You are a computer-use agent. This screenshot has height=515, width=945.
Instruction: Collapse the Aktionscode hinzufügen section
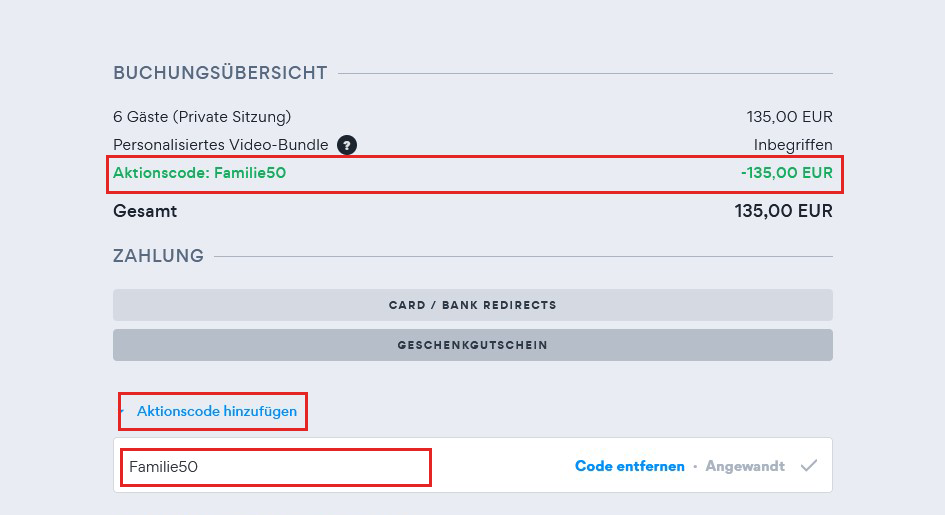[x=216, y=411]
